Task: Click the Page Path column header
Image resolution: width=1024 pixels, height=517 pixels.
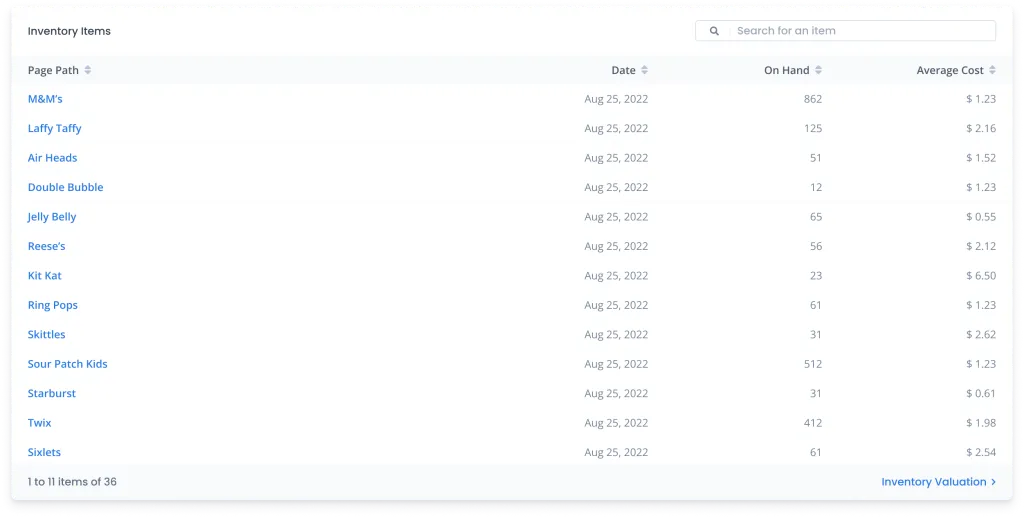Action: [x=53, y=70]
